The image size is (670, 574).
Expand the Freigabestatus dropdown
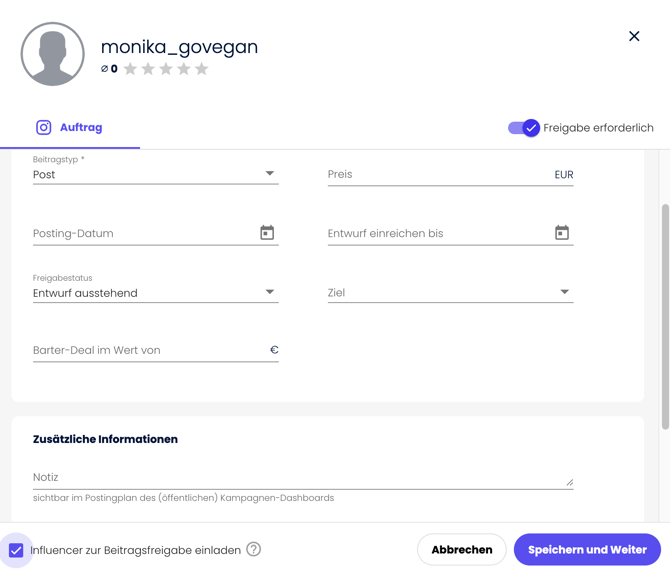(156, 293)
